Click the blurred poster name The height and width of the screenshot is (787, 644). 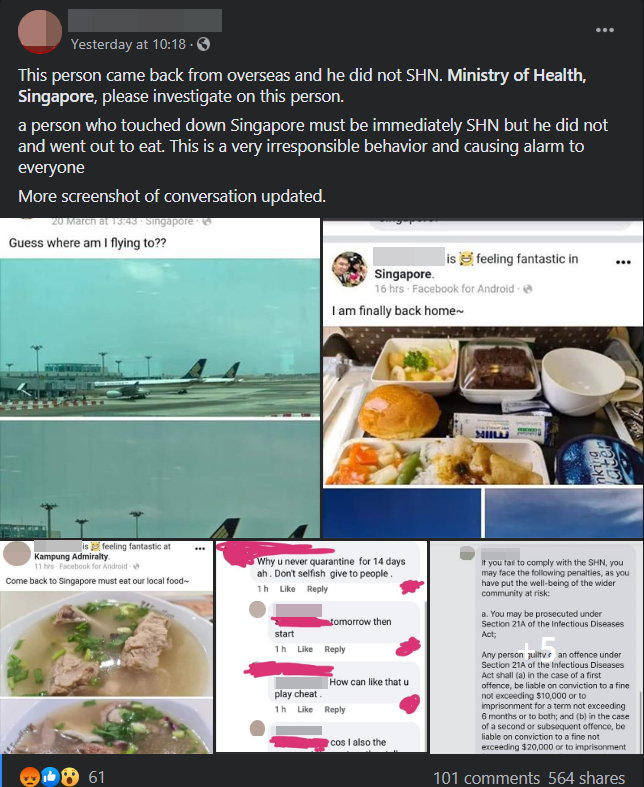pos(145,21)
